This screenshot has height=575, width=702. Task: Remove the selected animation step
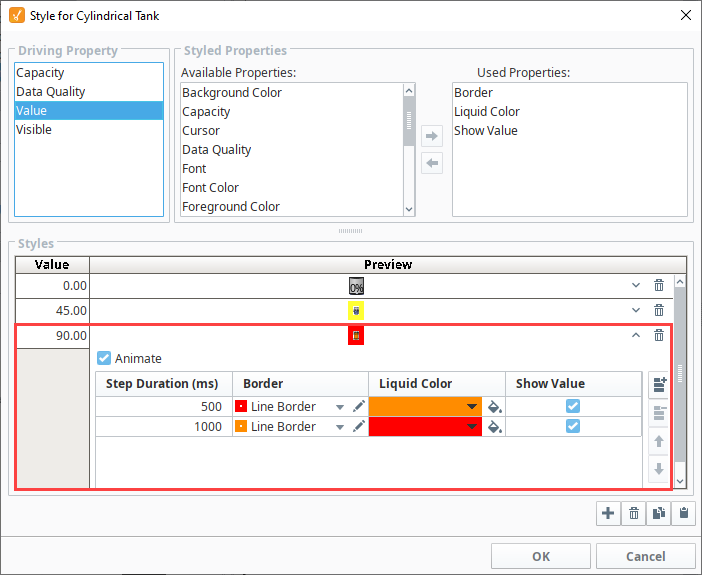pyautogui.click(x=659, y=413)
